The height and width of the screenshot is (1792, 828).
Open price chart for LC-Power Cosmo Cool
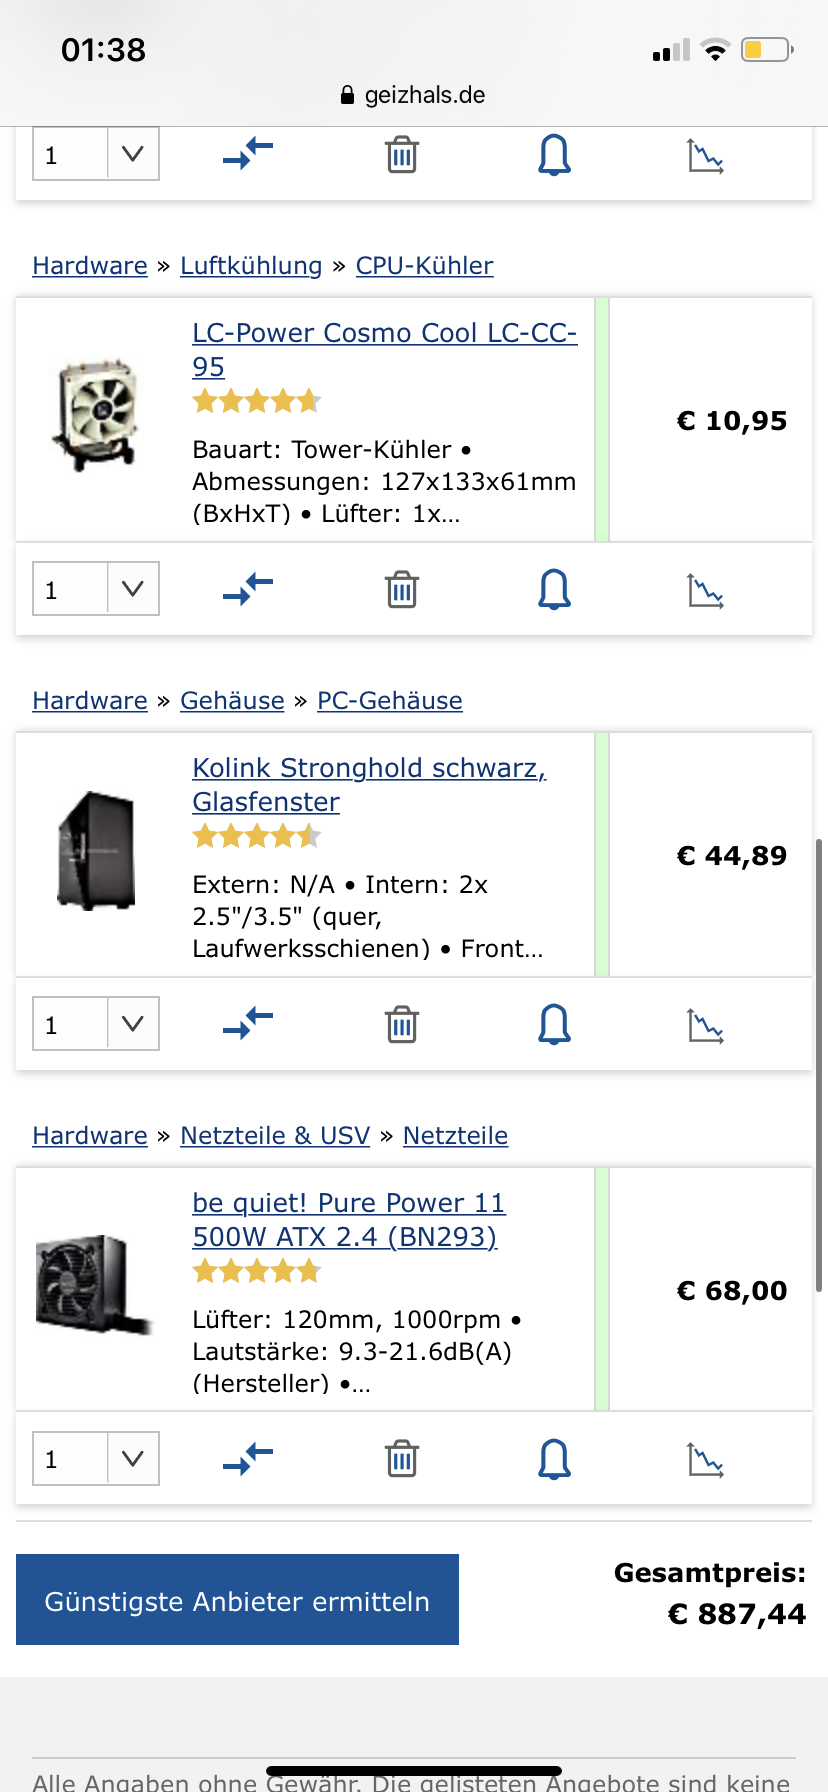coord(705,590)
